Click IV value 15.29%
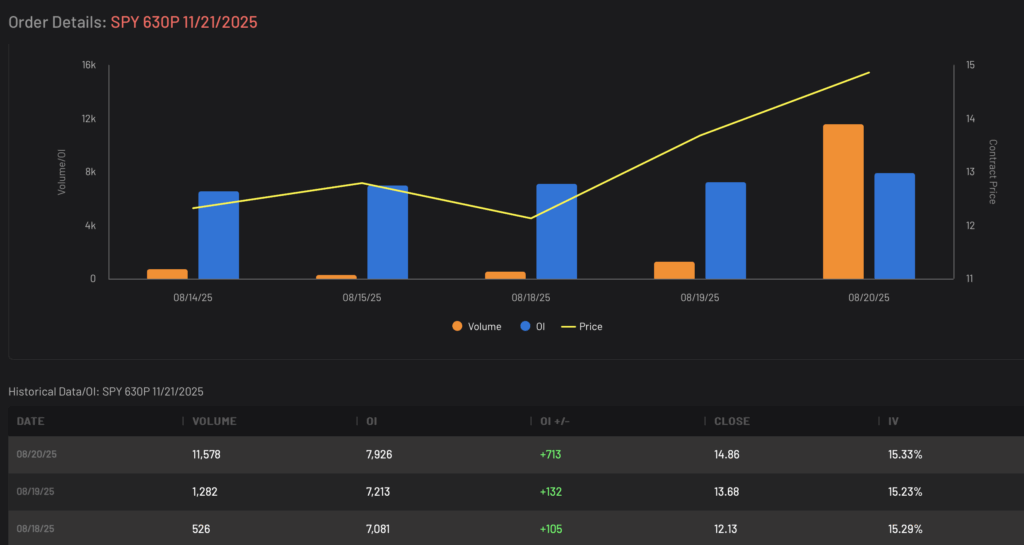This screenshot has width=1024, height=545. pos(905,529)
